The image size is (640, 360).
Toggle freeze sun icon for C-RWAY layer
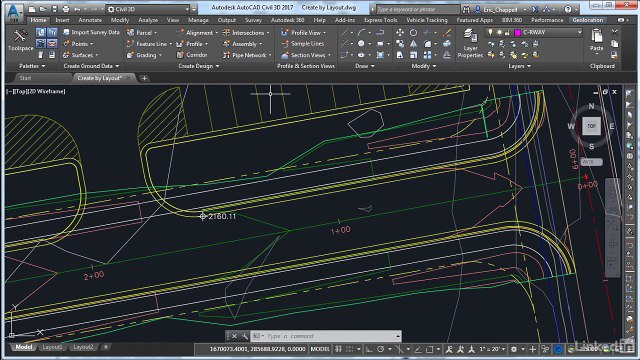click(x=498, y=32)
